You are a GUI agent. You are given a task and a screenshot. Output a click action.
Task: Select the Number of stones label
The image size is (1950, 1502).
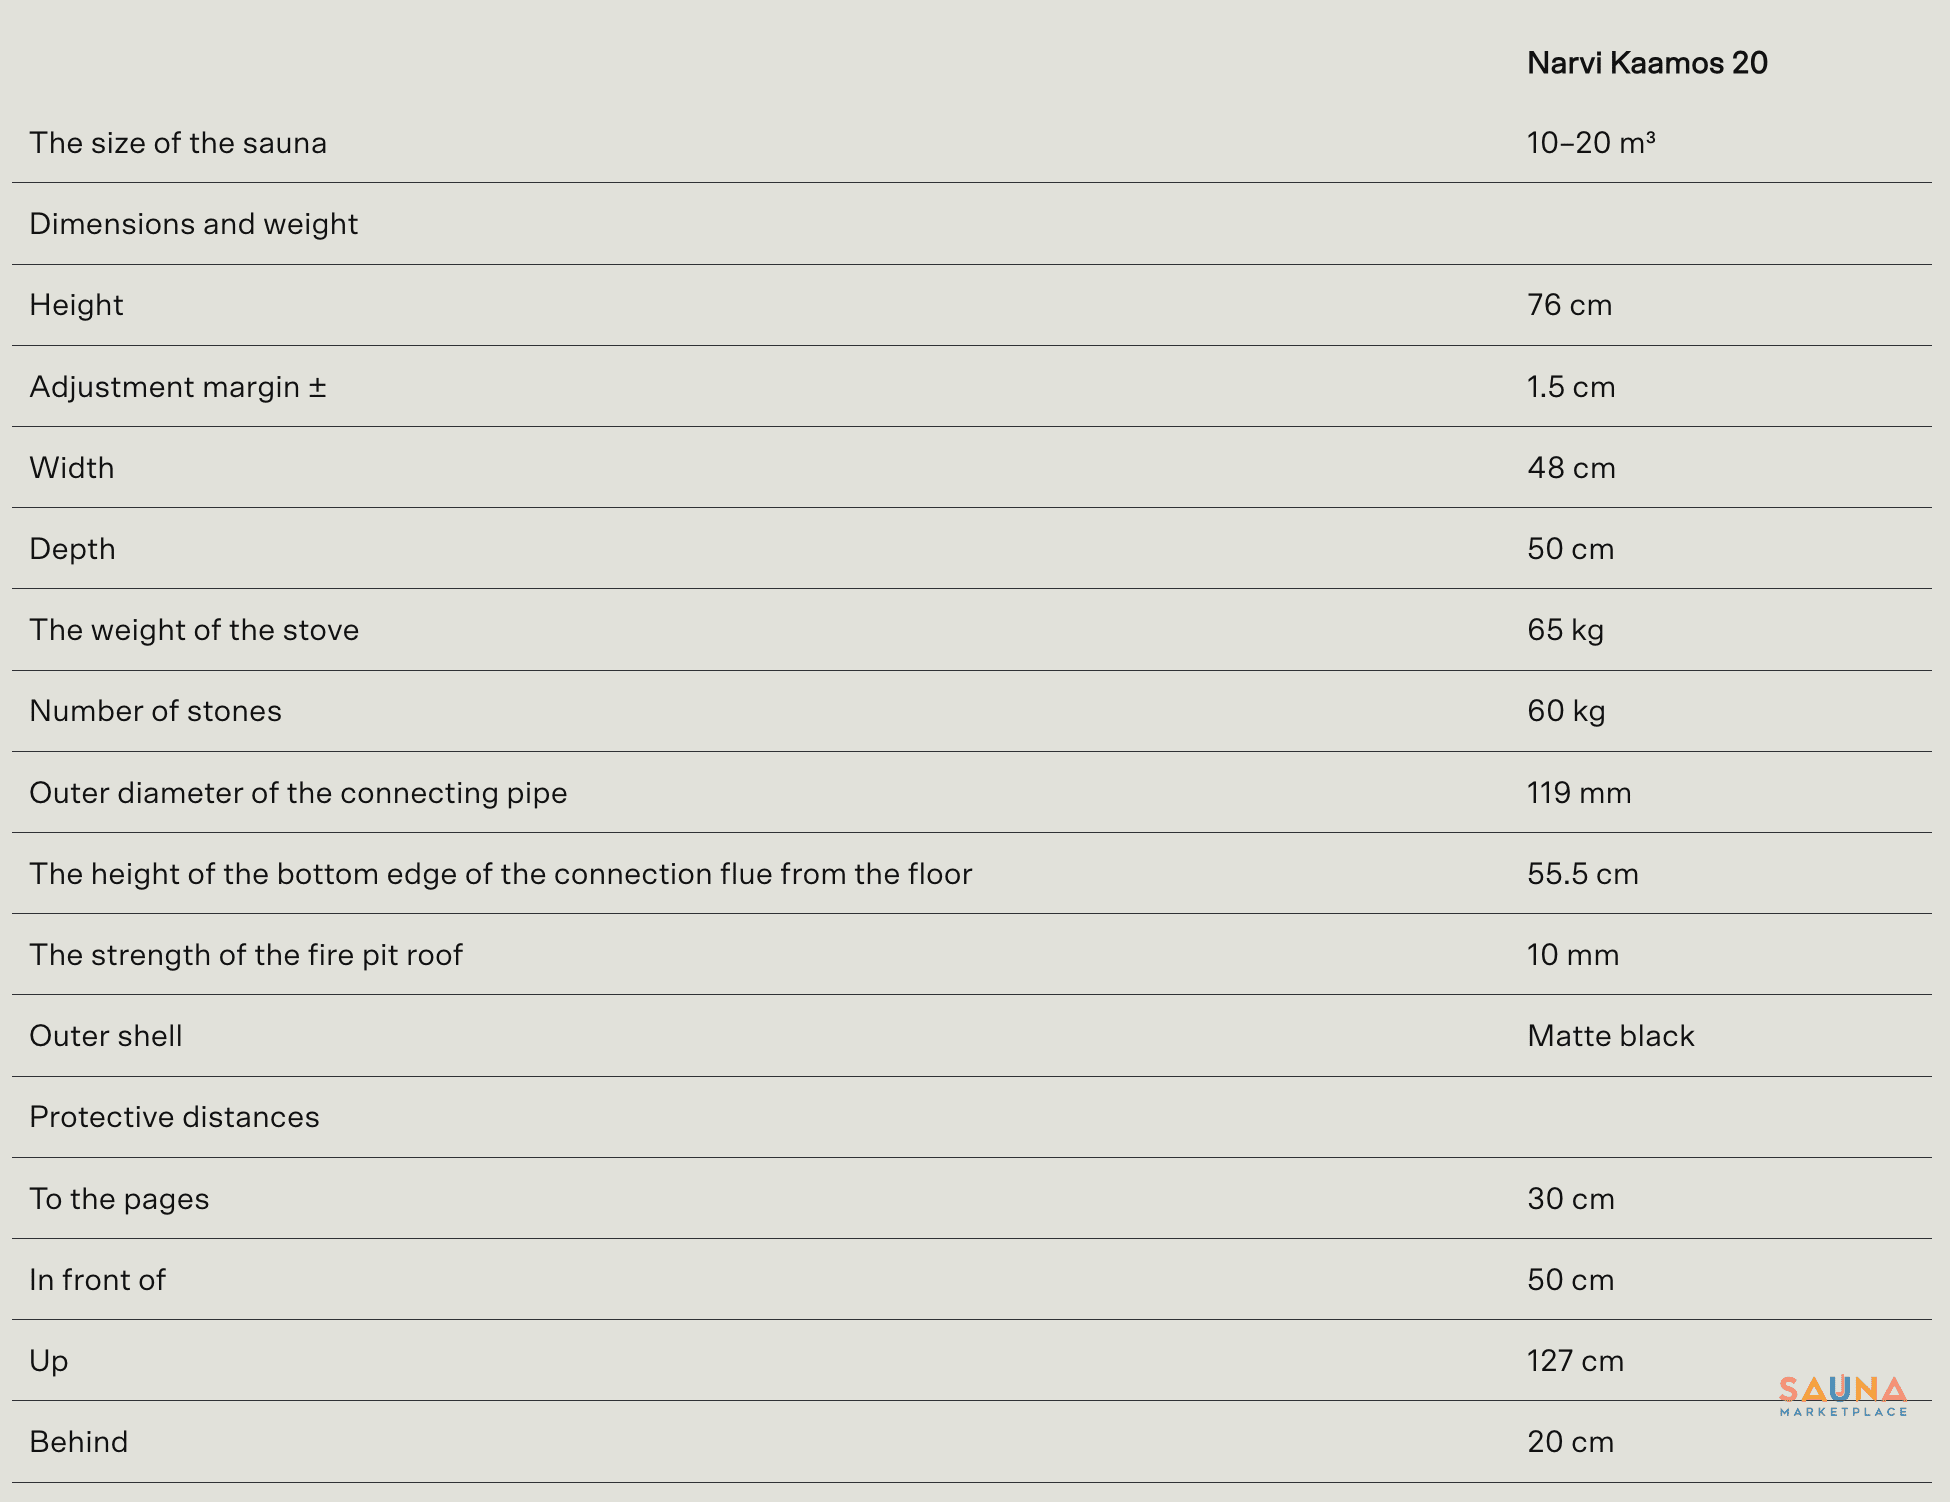coord(155,711)
